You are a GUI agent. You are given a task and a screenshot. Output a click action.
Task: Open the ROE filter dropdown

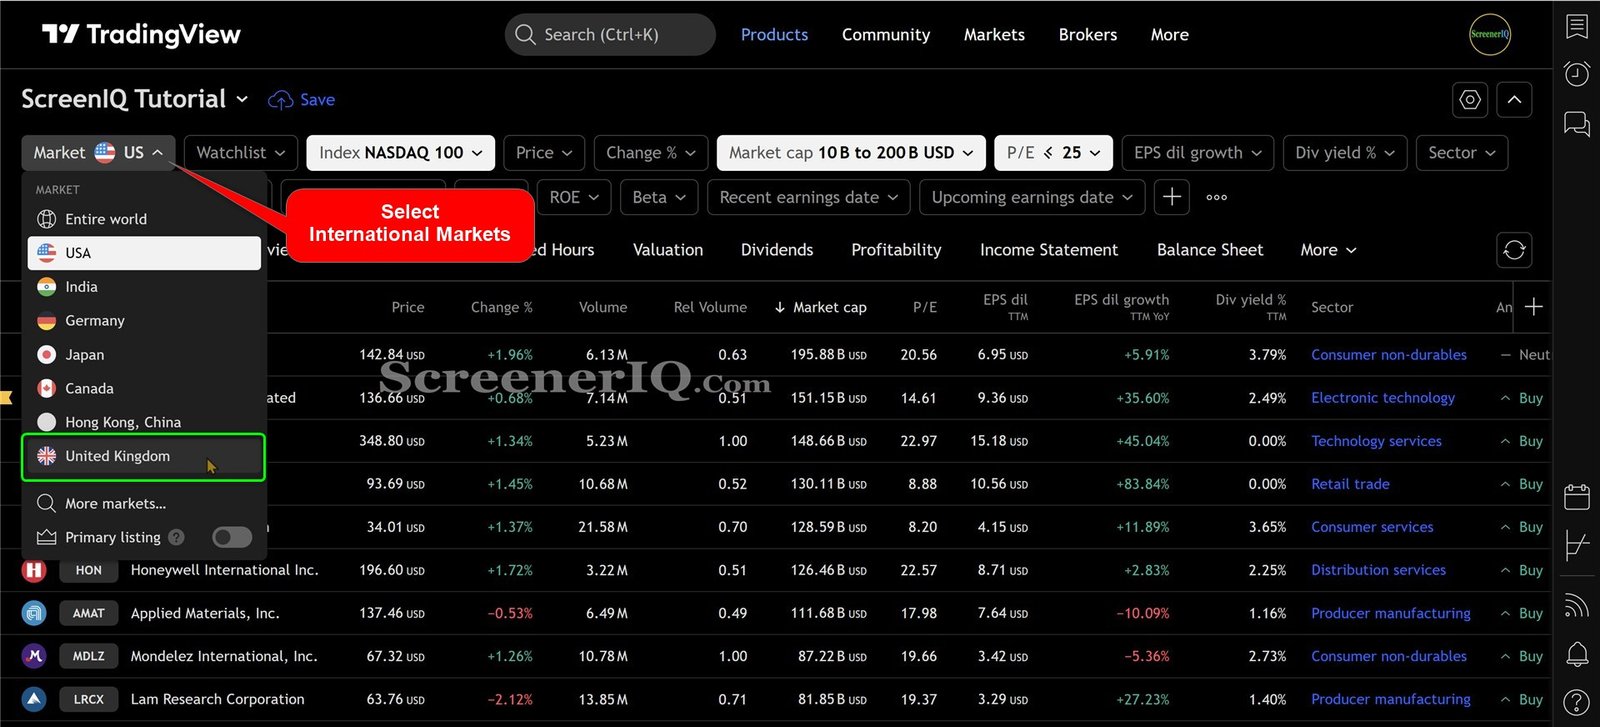574,197
